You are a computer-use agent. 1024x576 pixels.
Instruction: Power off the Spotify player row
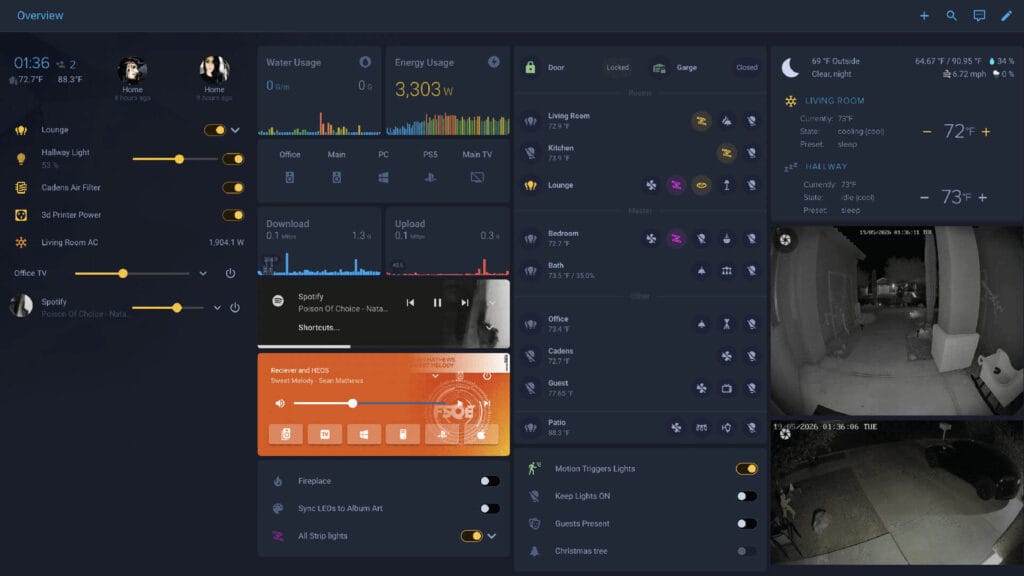coord(234,308)
